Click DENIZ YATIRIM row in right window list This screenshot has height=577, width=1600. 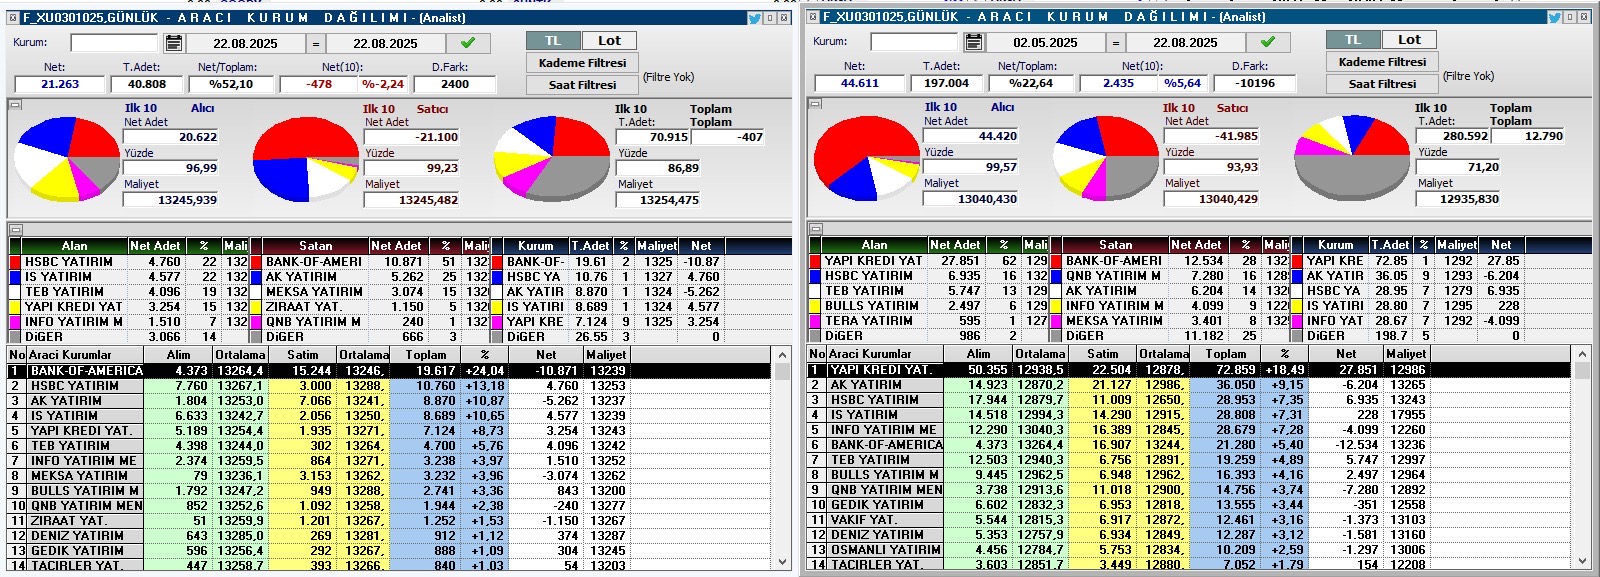pos(1190,535)
